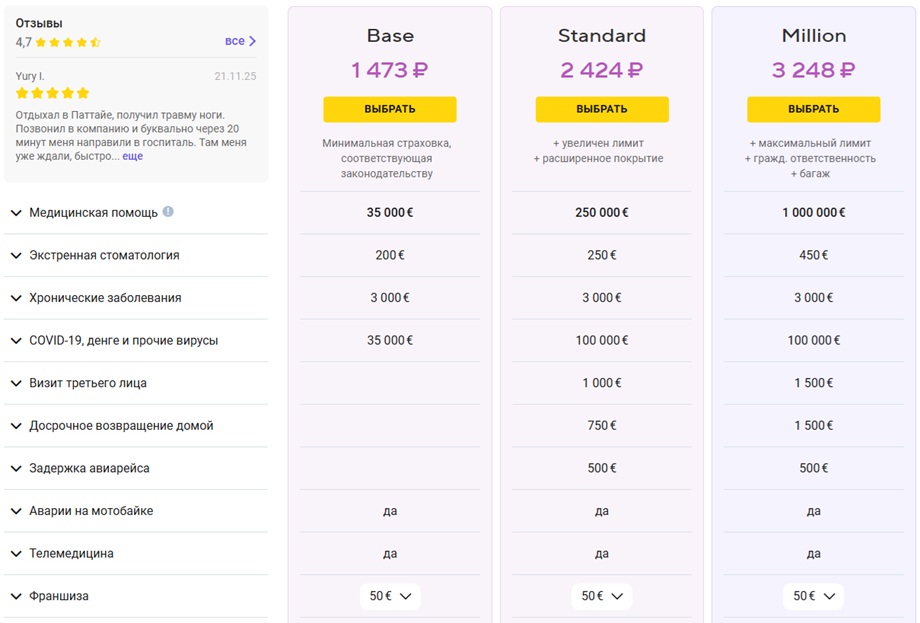Expand Досрочное возвращение домой details
The height and width of the screenshot is (623, 920).
pyautogui.click(x=136, y=426)
